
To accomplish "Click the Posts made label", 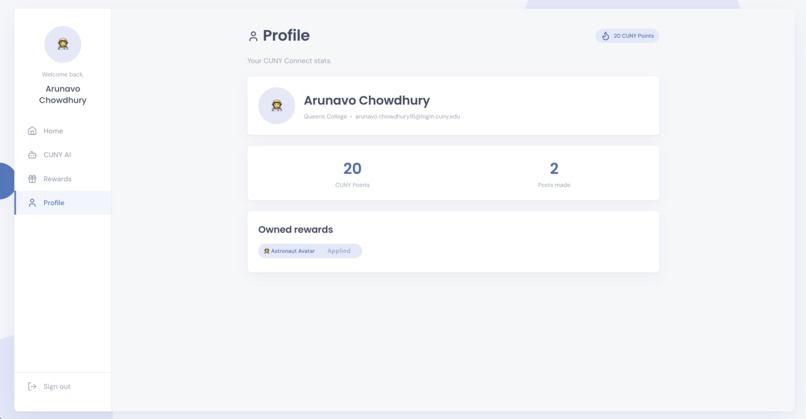I will click(554, 185).
